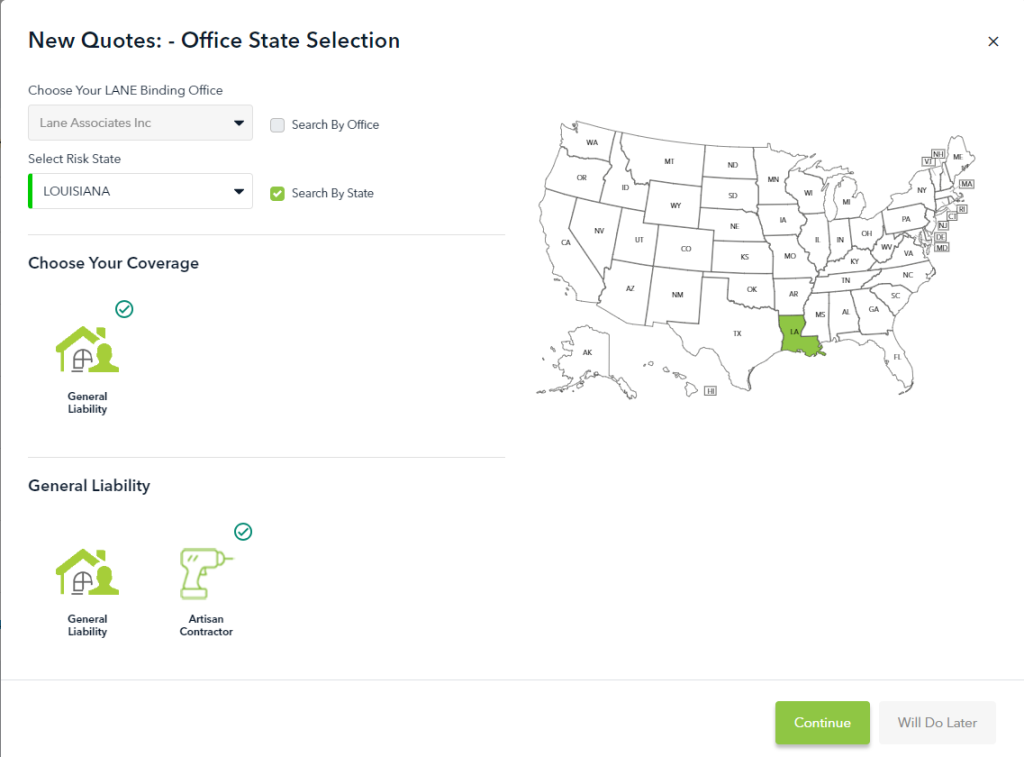This screenshot has height=757, width=1024.
Task: Expand the Select Risk State dropdown
Action: [x=139, y=190]
